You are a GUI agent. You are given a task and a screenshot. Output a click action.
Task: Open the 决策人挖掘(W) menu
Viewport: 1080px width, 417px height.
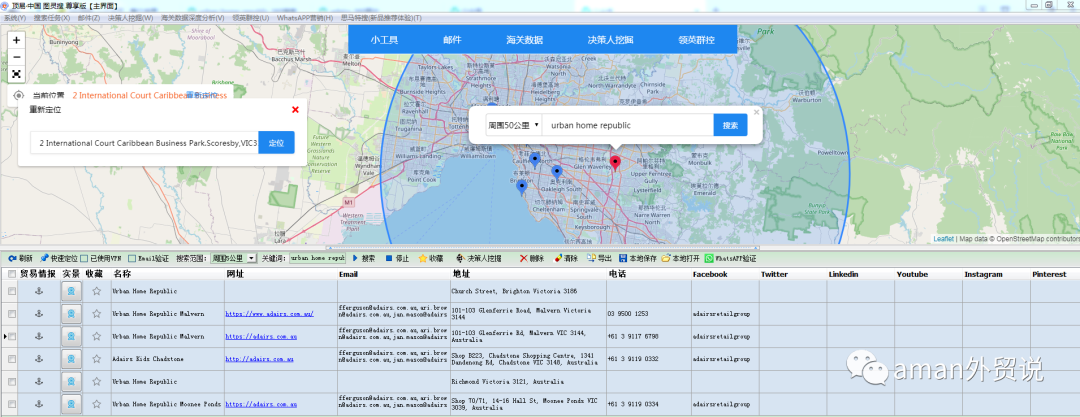pos(130,17)
